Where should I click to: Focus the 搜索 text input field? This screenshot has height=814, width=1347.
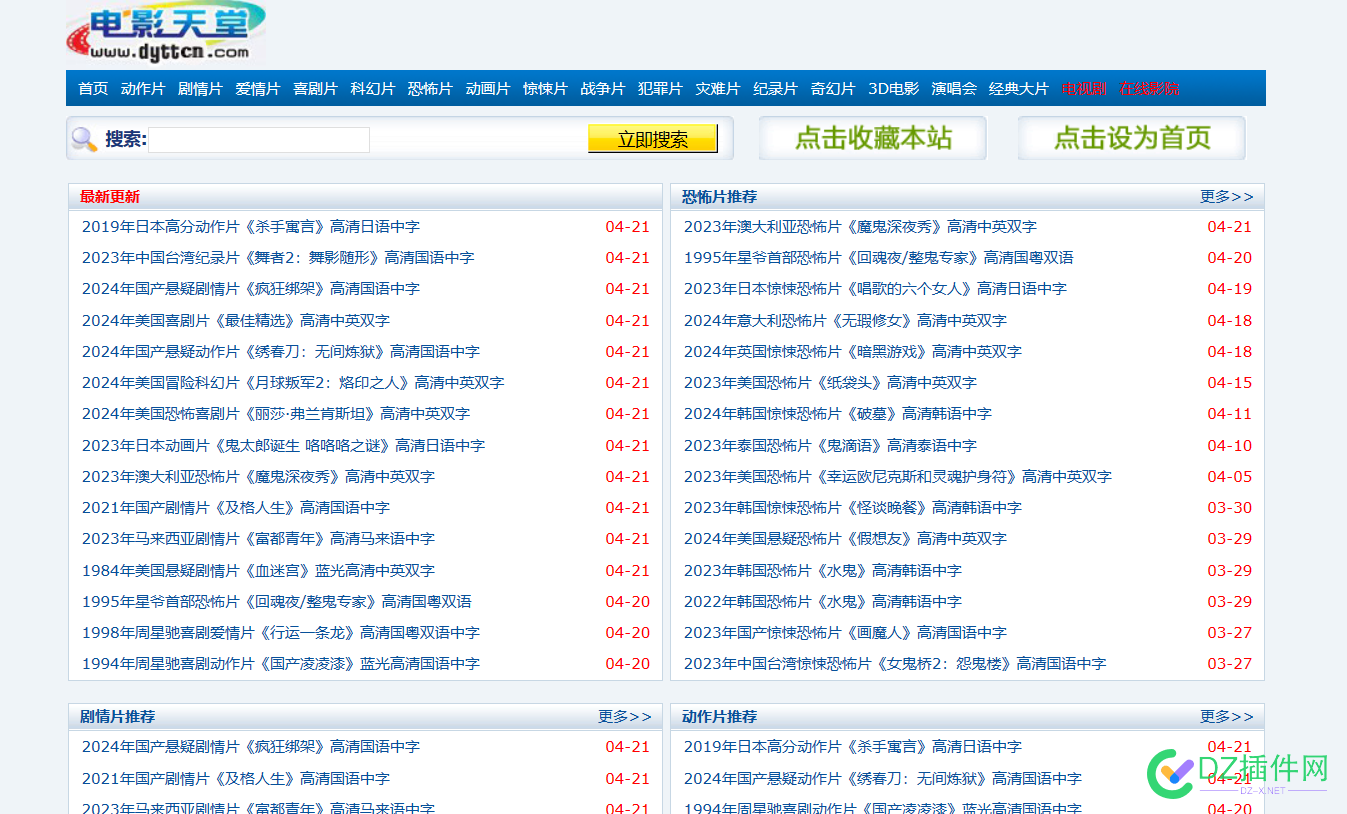(x=259, y=140)
